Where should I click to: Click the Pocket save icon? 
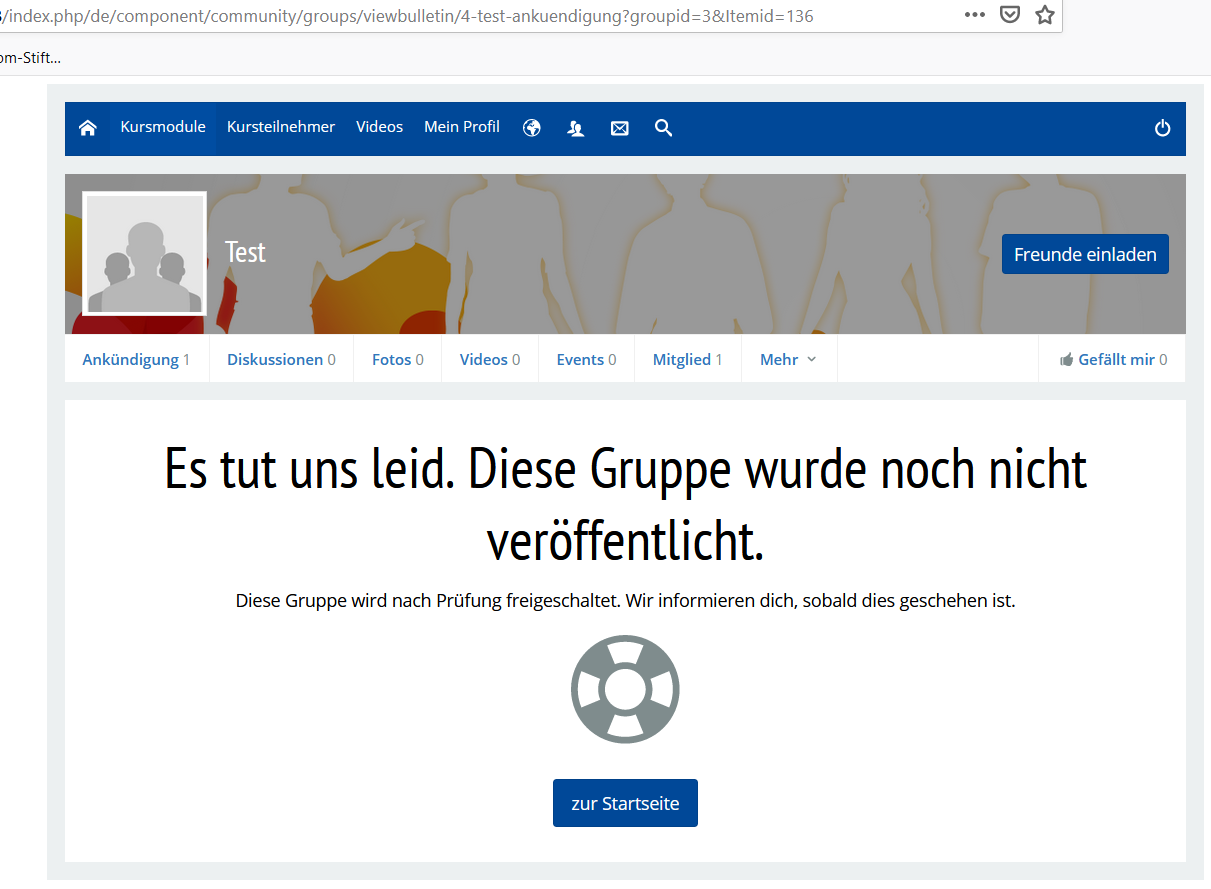click(1011, 15)
